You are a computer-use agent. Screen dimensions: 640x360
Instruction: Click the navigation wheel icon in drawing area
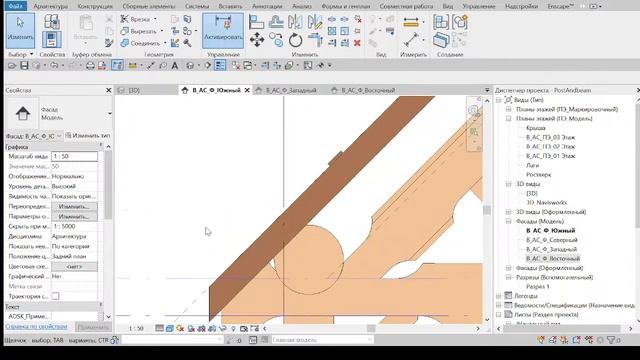(473, 111)
